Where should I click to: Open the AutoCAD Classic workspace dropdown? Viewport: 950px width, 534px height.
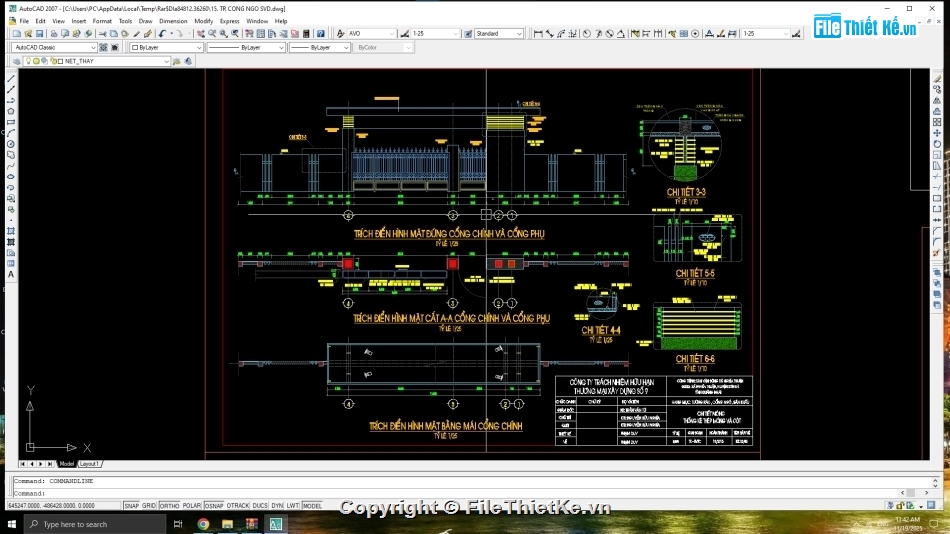[x=93, y=47]
